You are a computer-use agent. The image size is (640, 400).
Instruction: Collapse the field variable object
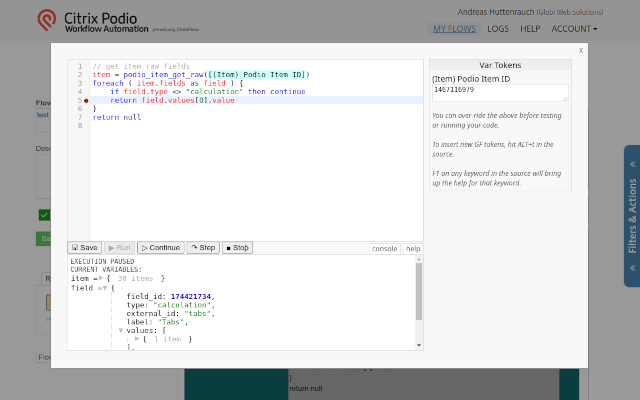click(x=105, y=287)
